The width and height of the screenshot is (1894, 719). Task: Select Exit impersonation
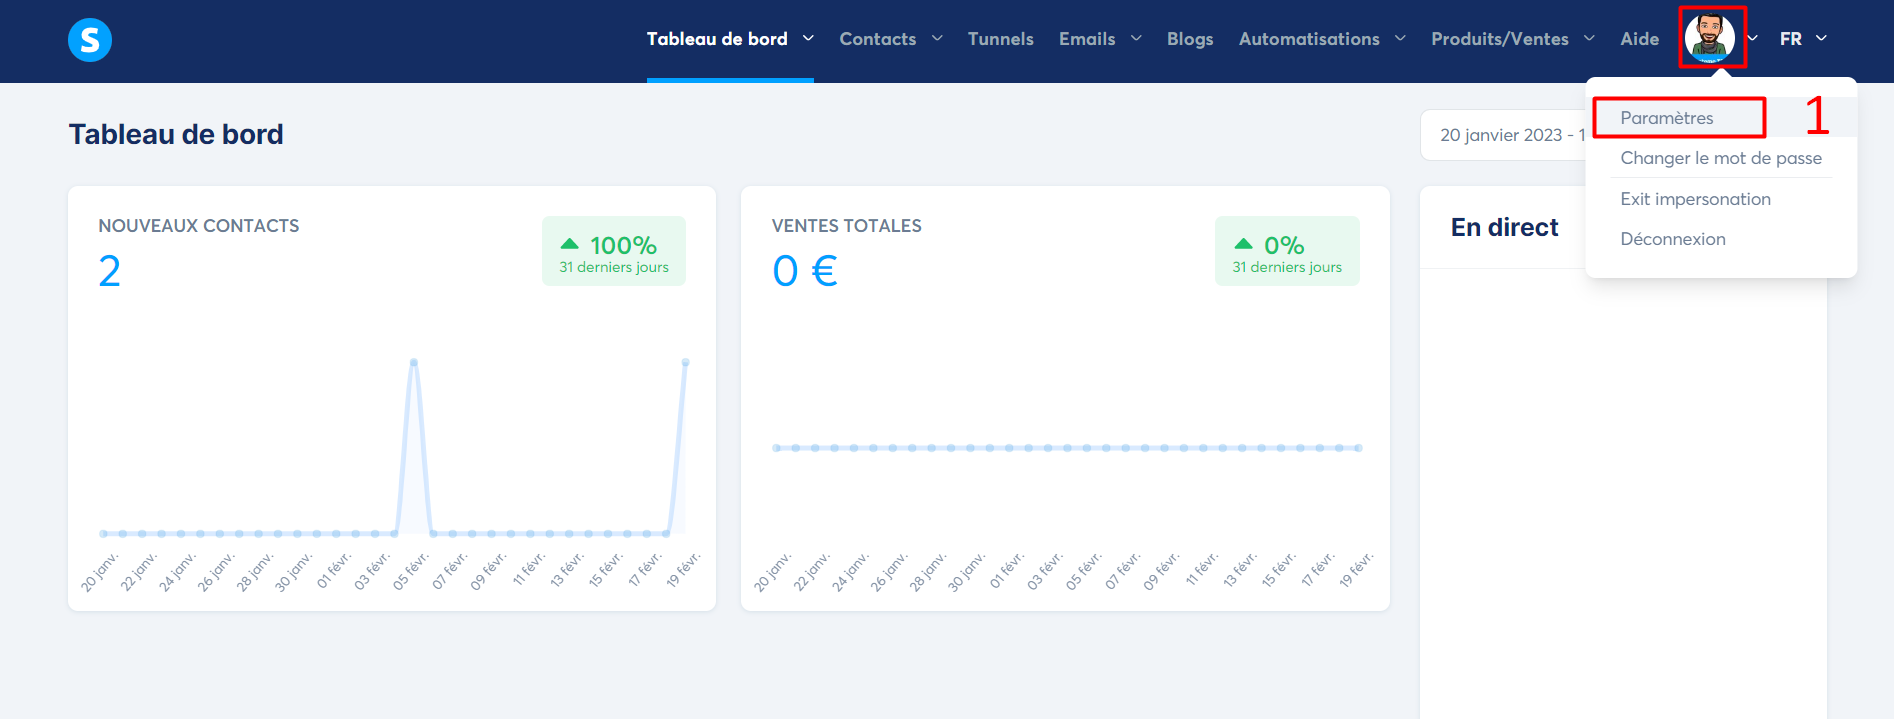(1695, 199)
